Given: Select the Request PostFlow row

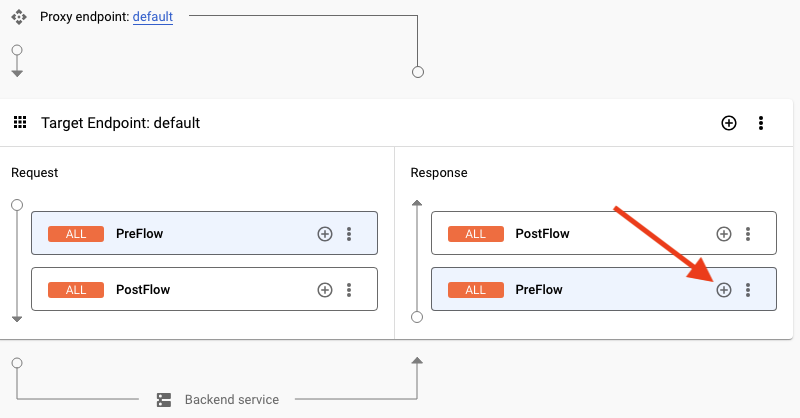Looking at the screenshot, I should pos(205,289).
